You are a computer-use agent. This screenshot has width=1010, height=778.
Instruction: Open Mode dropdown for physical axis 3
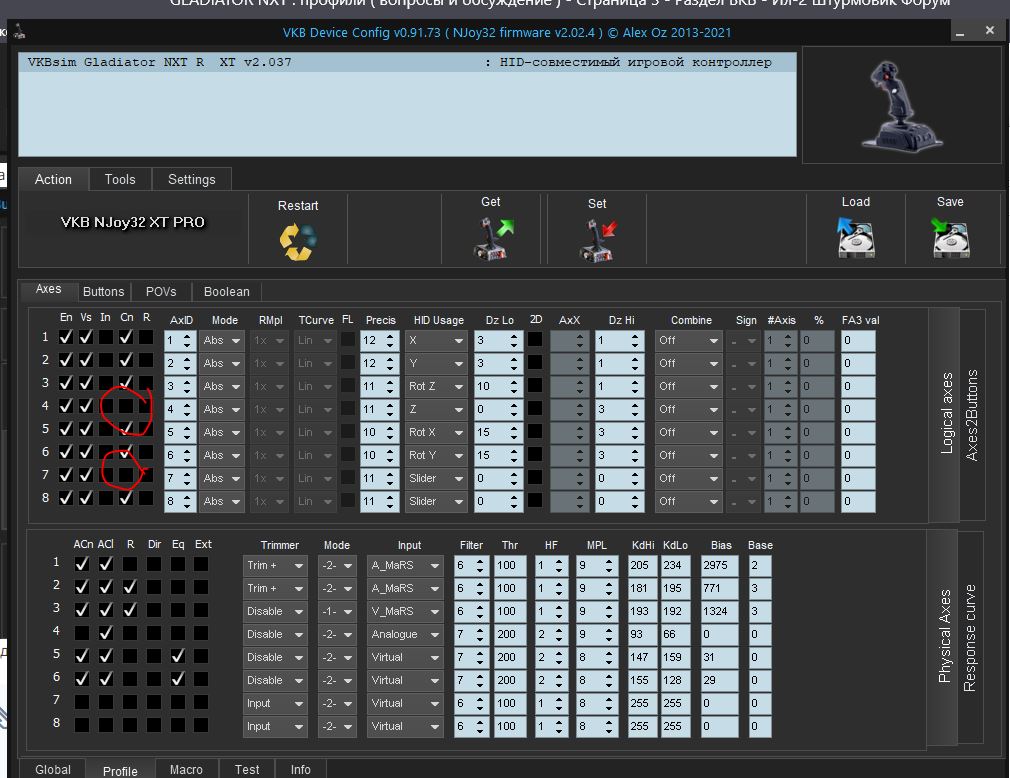[337, 611]
